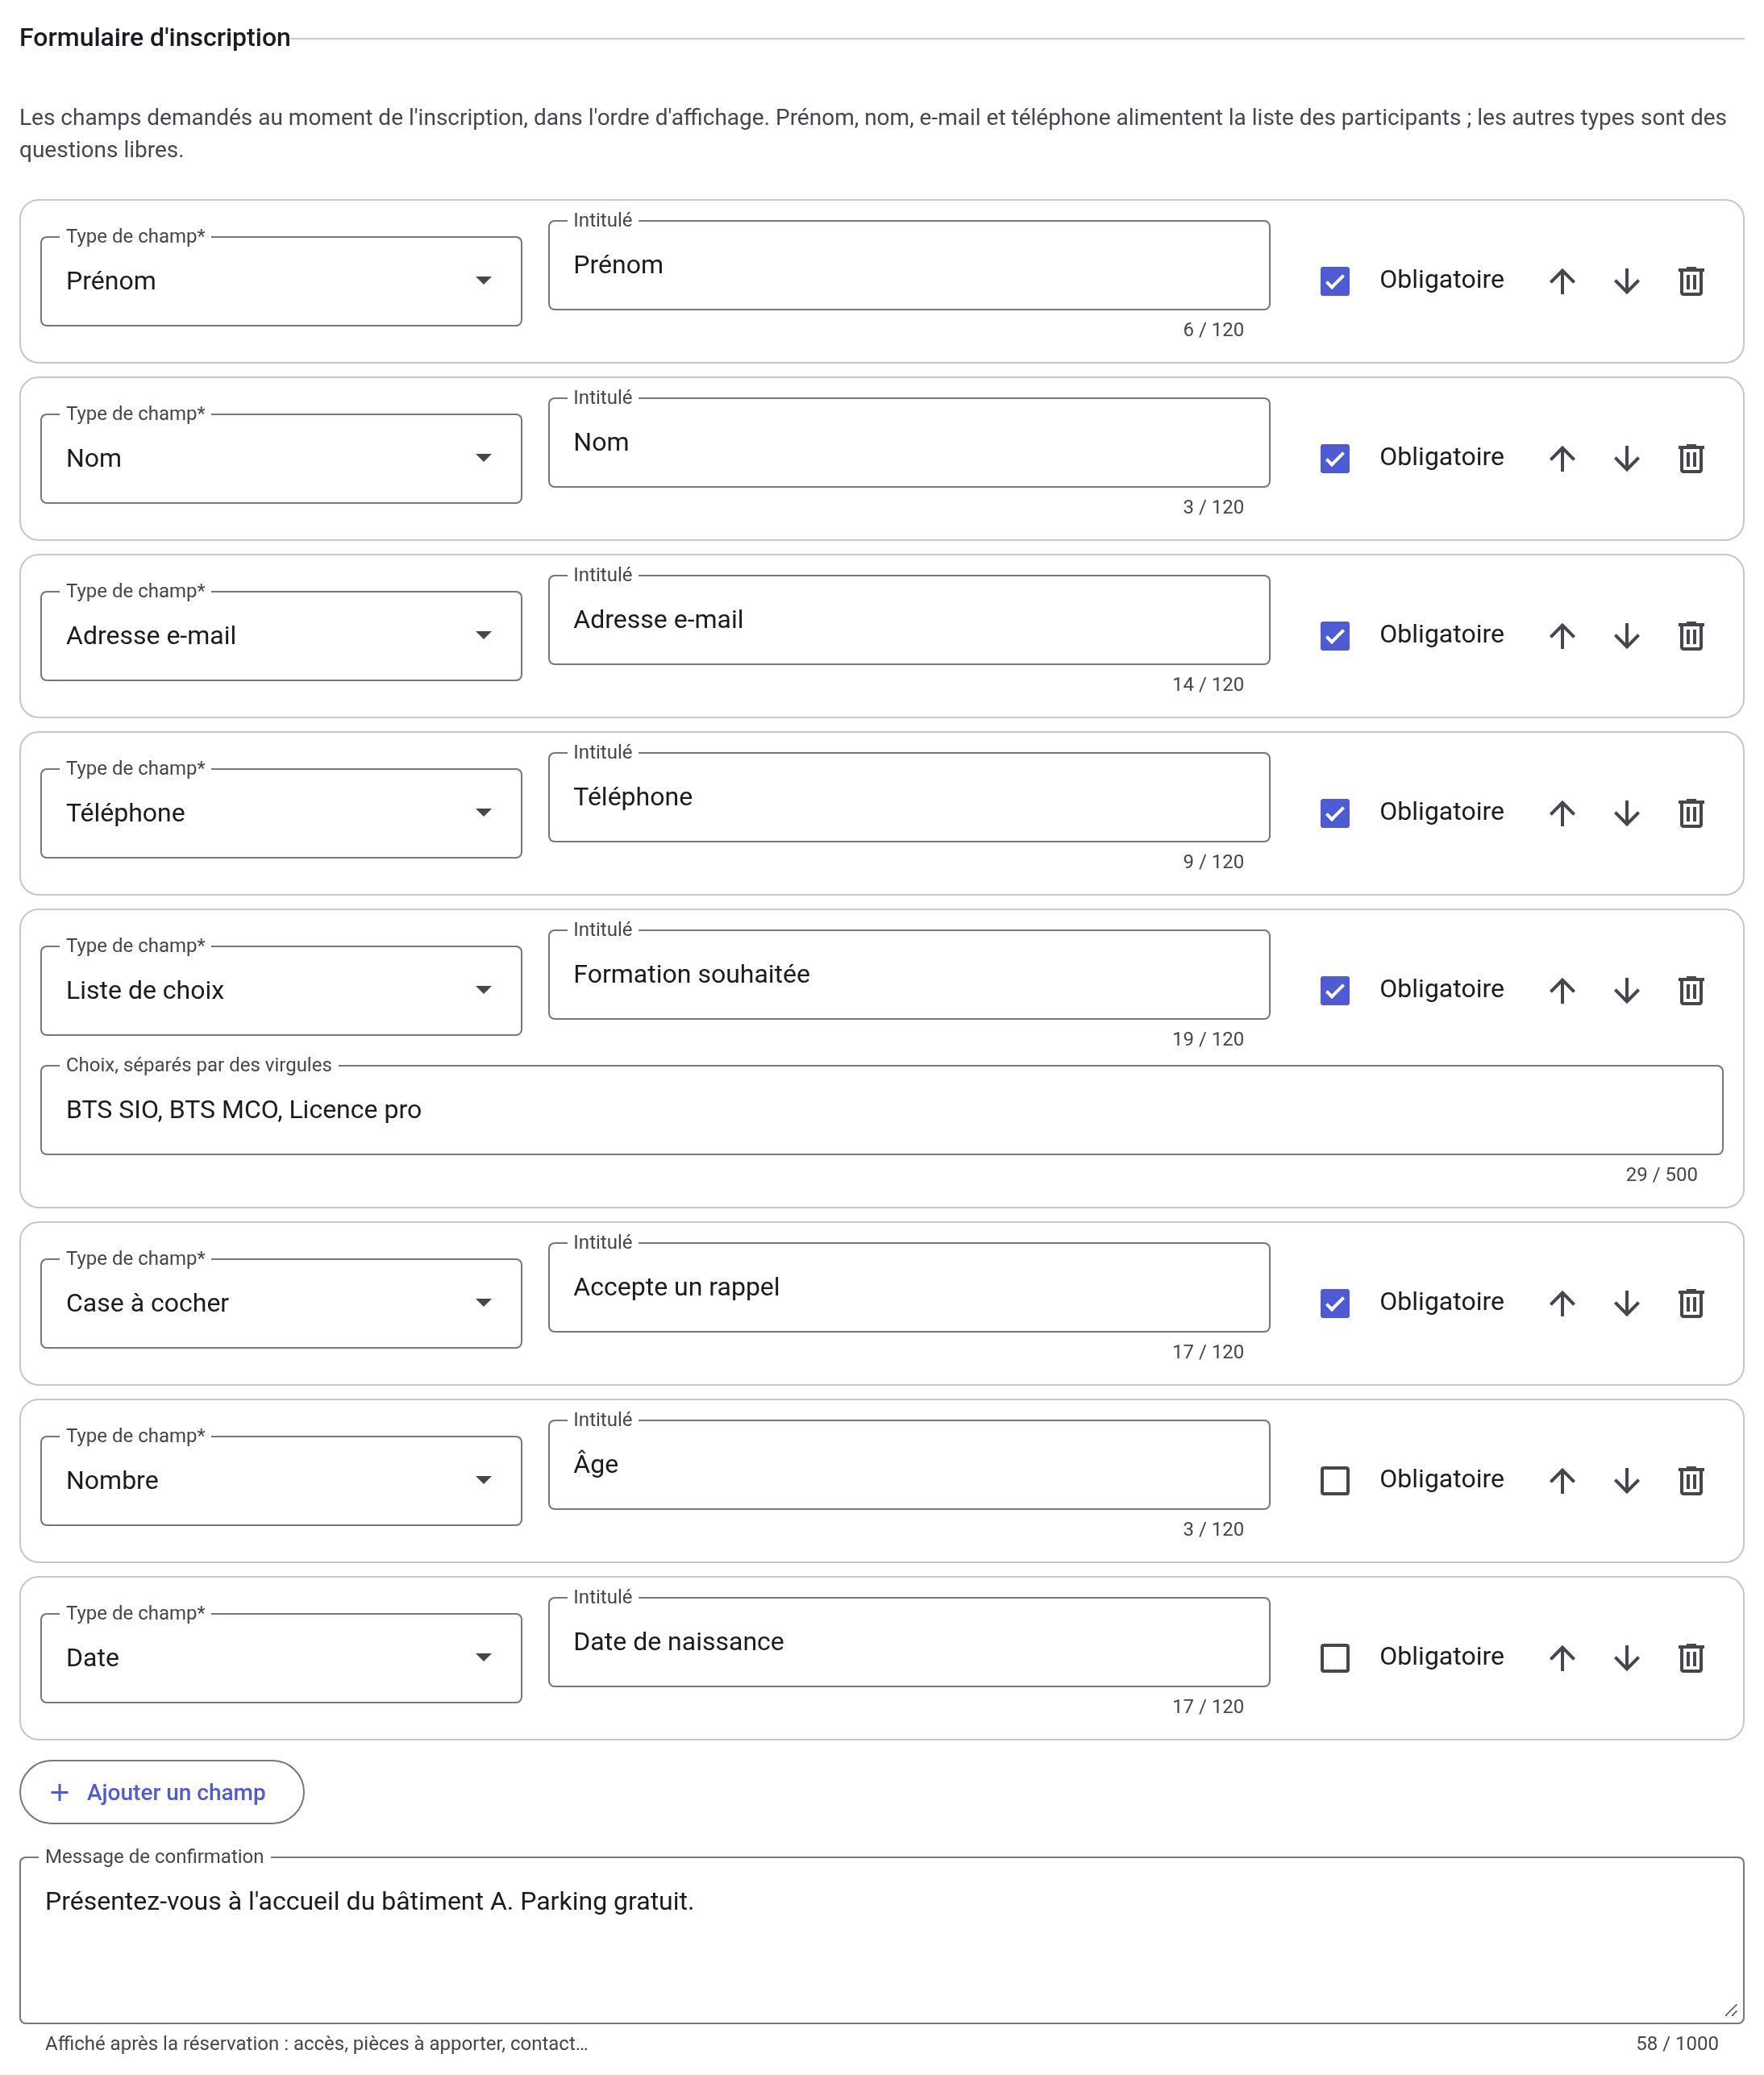Uncheck Obligatoire for Accepte un rappel
This screenshot has width=1764, height=2075.
(1334, 1303)
